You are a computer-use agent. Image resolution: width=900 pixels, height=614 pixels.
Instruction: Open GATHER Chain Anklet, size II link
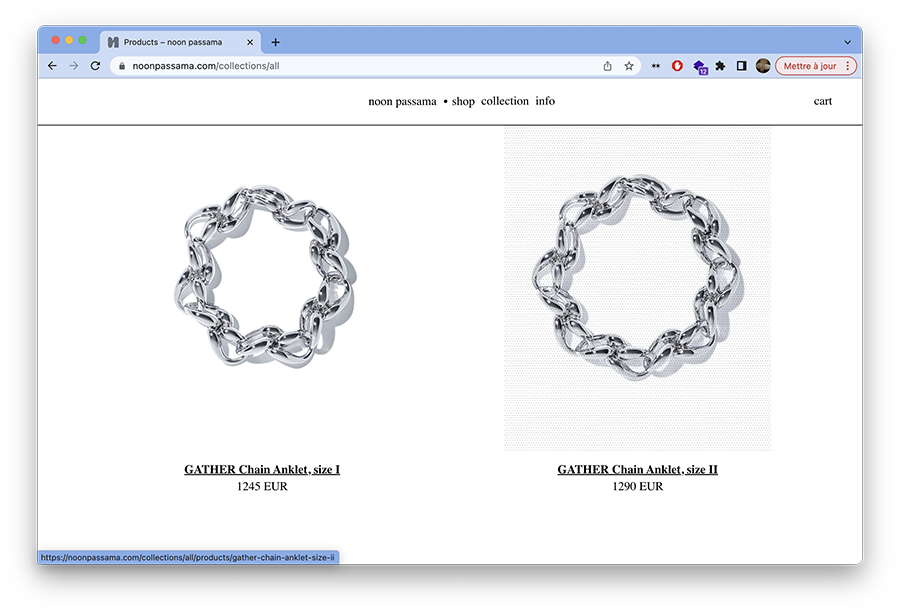tap(637, 469)
